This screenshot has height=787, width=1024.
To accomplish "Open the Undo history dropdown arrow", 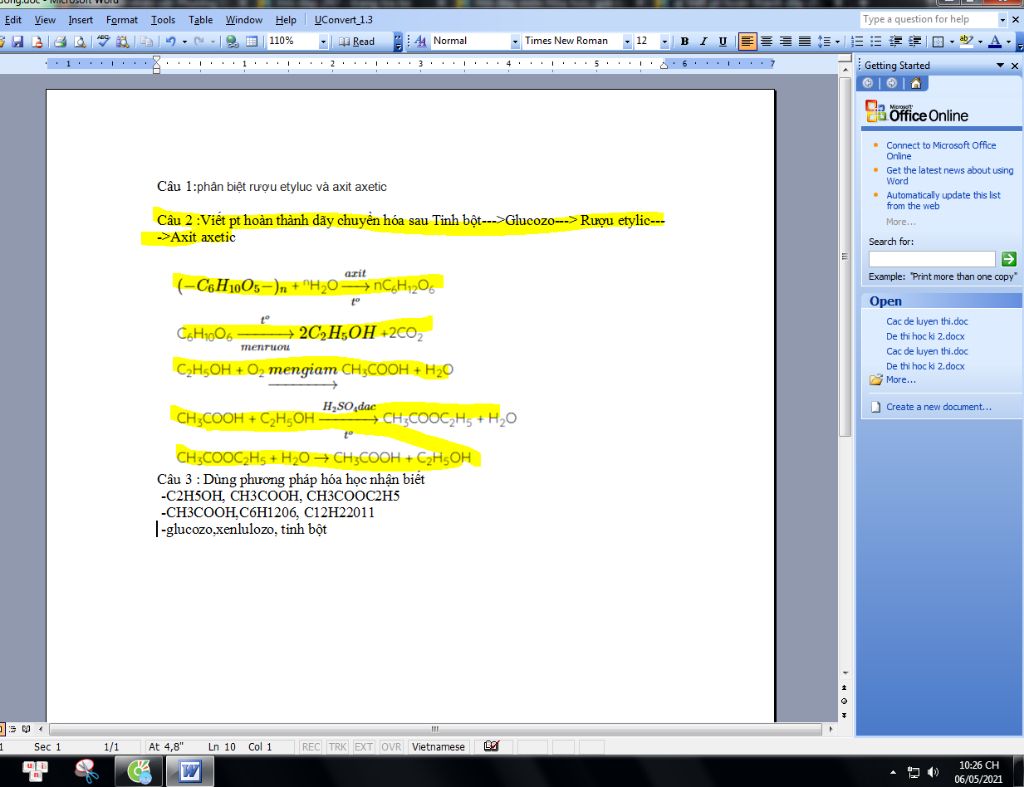I will (x=184, y=42).
